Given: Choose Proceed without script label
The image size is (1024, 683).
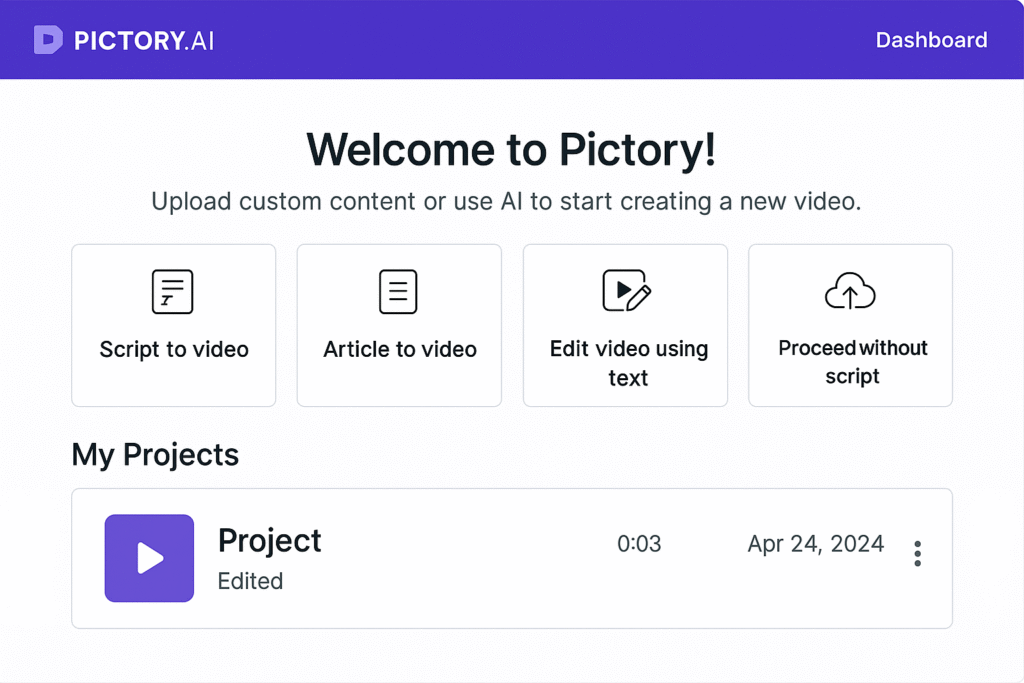Looking at the screenshot, I should point(852,362).
